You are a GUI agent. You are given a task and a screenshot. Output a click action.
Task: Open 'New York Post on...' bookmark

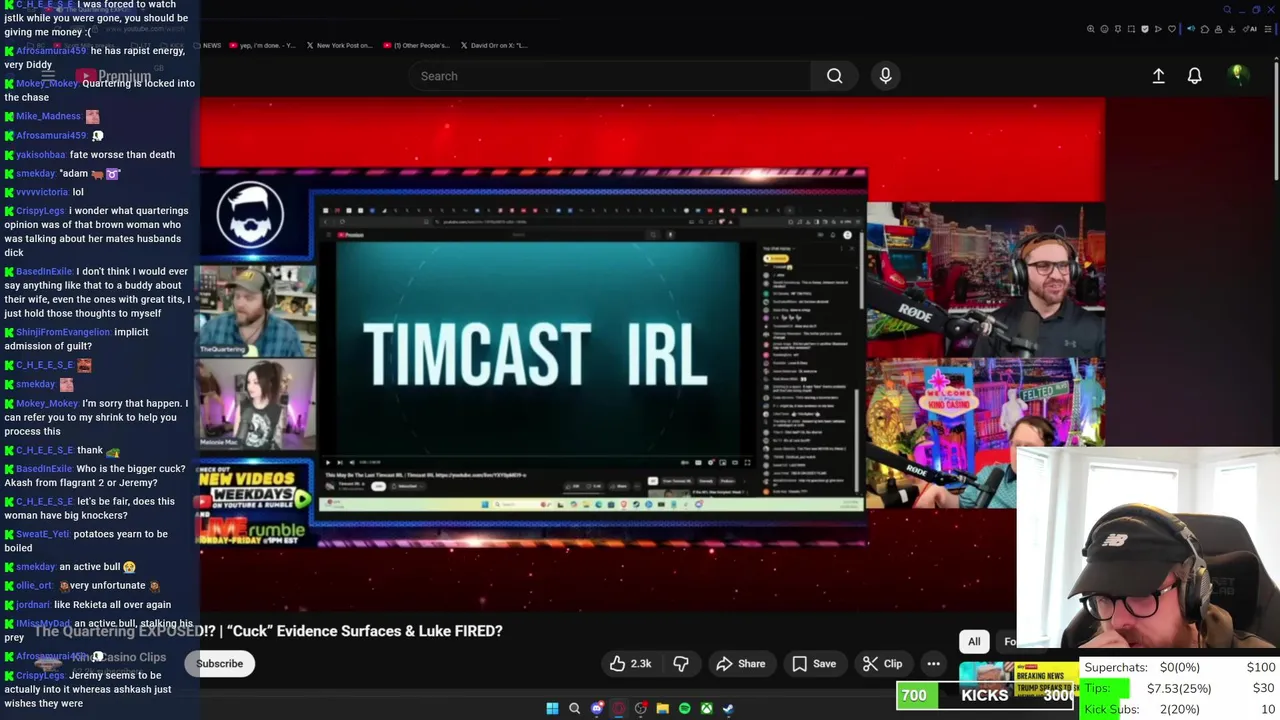tap(339, 45)
